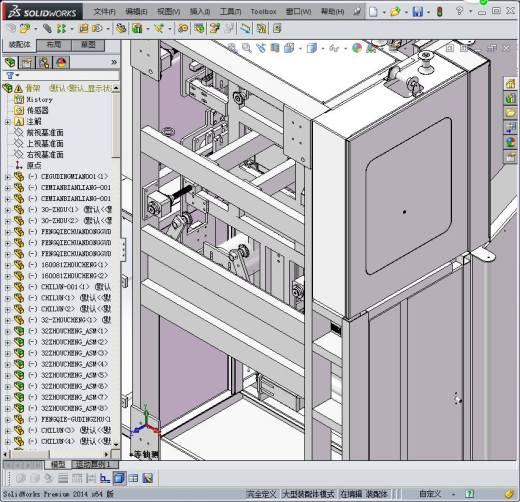Image resolution: width=520 pixels, height=502 pixels.
Task: Click right arrow of tree horizontal scrollbar
Action: click(106, 454)
